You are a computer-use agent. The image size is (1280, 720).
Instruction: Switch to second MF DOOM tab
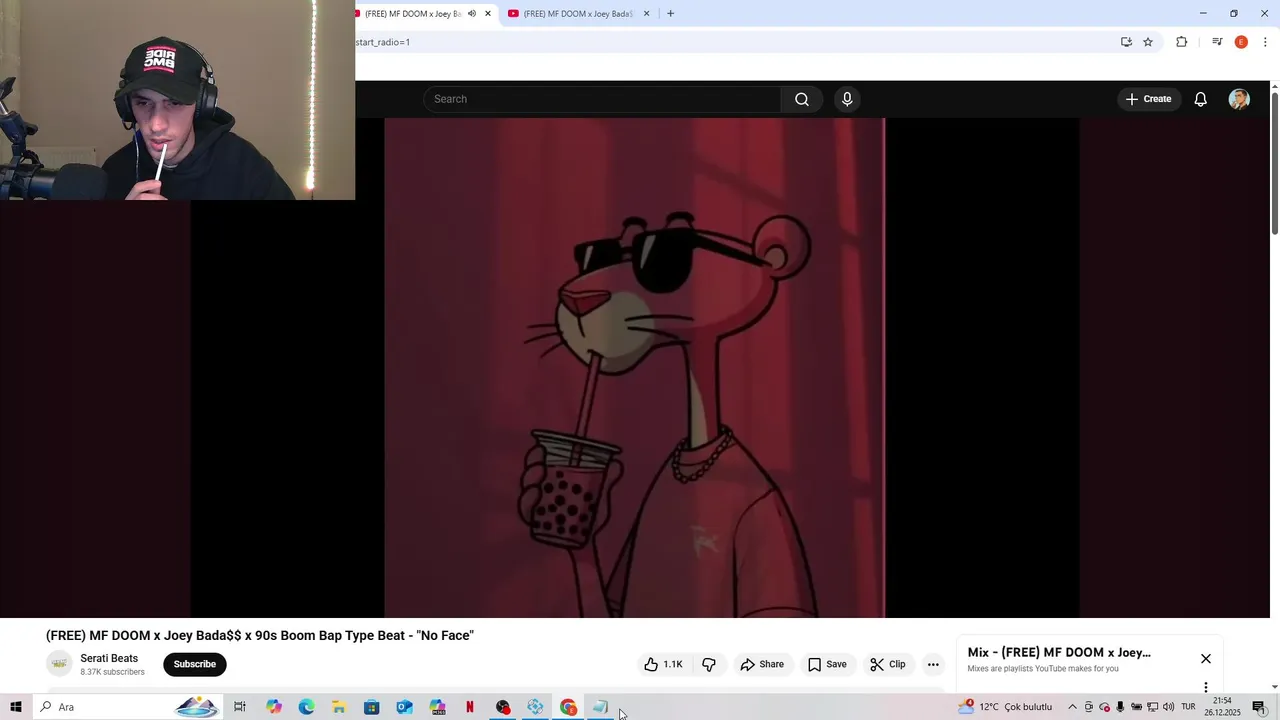point(577,14)
